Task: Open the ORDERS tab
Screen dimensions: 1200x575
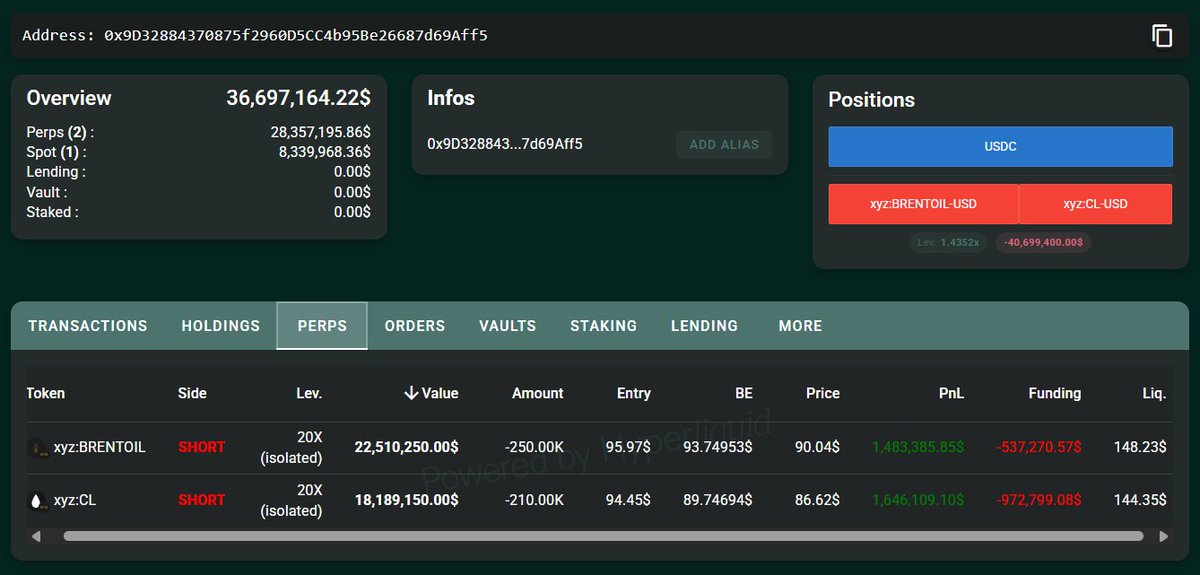Action: (415, 326)
